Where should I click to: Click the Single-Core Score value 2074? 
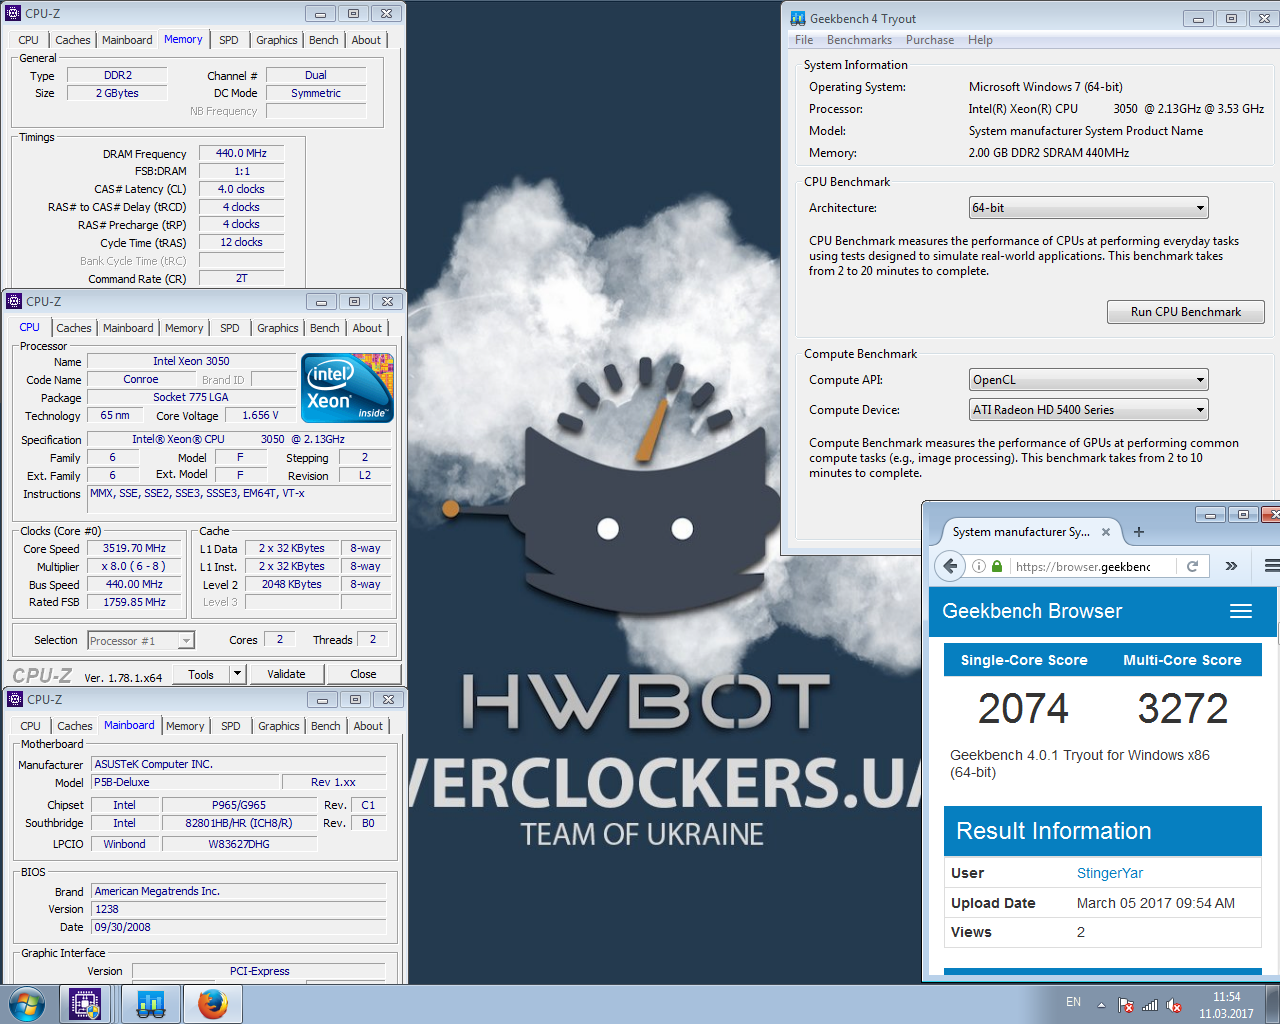pos(1023,709)
